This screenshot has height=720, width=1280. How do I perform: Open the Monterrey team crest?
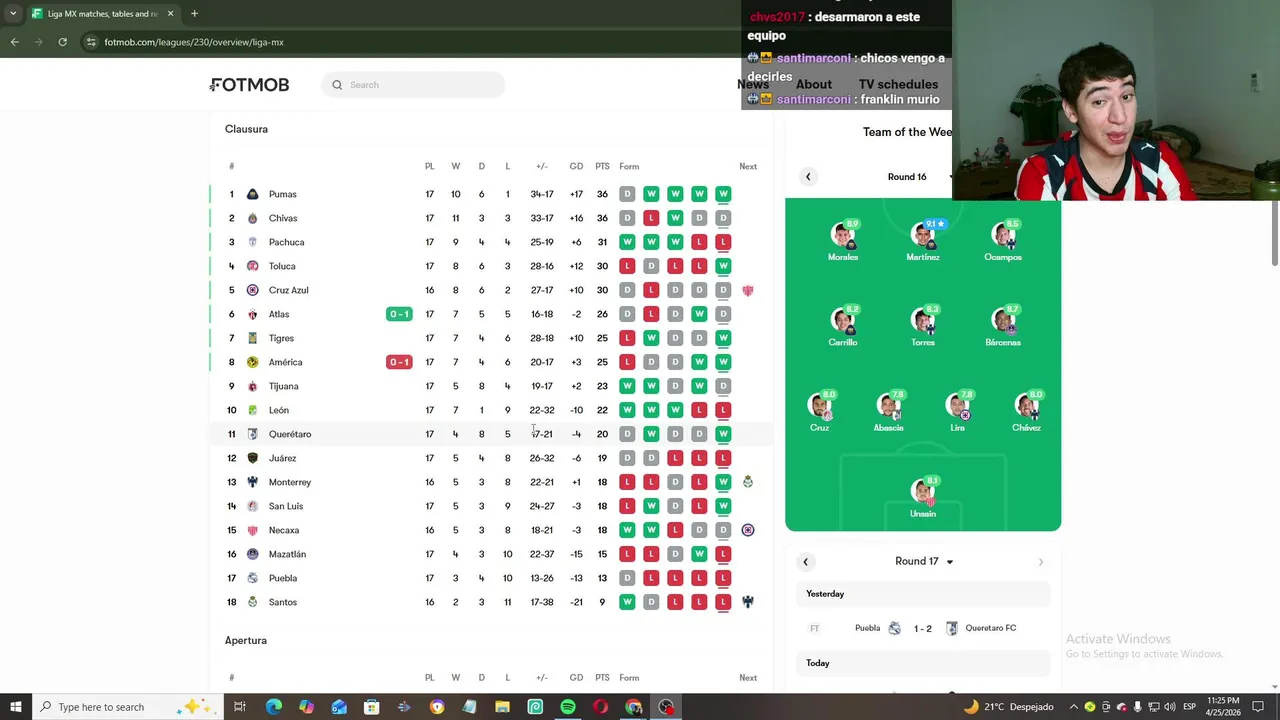252,482
